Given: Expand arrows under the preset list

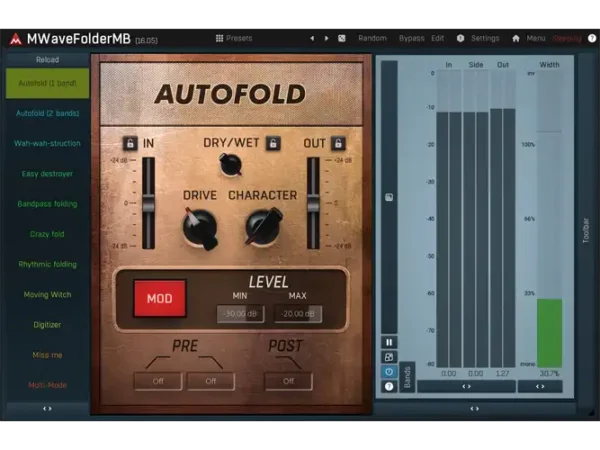Looking at the screenshot, I should tap(47, 409).
